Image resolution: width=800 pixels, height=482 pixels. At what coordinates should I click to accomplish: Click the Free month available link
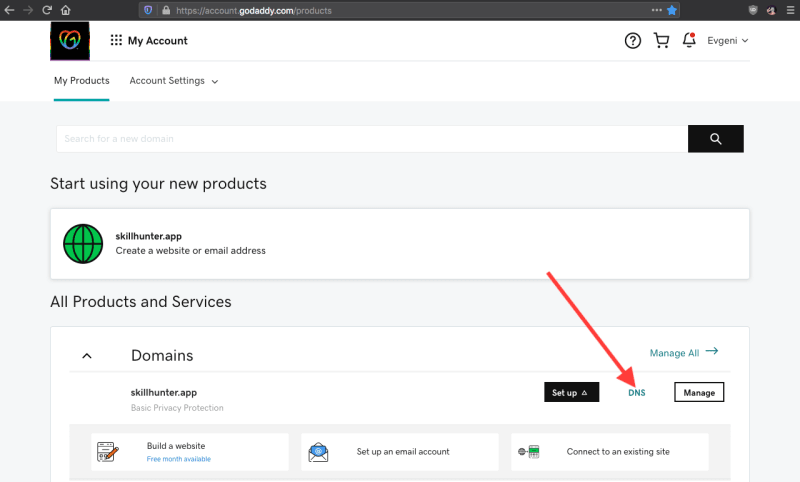[x=179, y=459]
